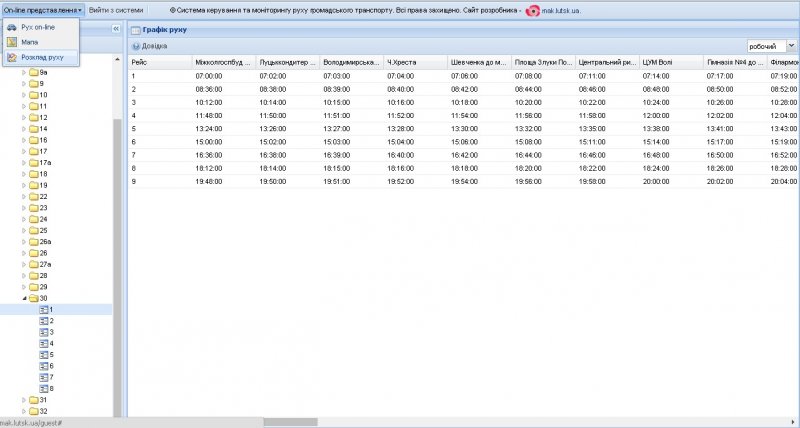Choose Мапа from the dropdown menu

[x=29, y=42]
